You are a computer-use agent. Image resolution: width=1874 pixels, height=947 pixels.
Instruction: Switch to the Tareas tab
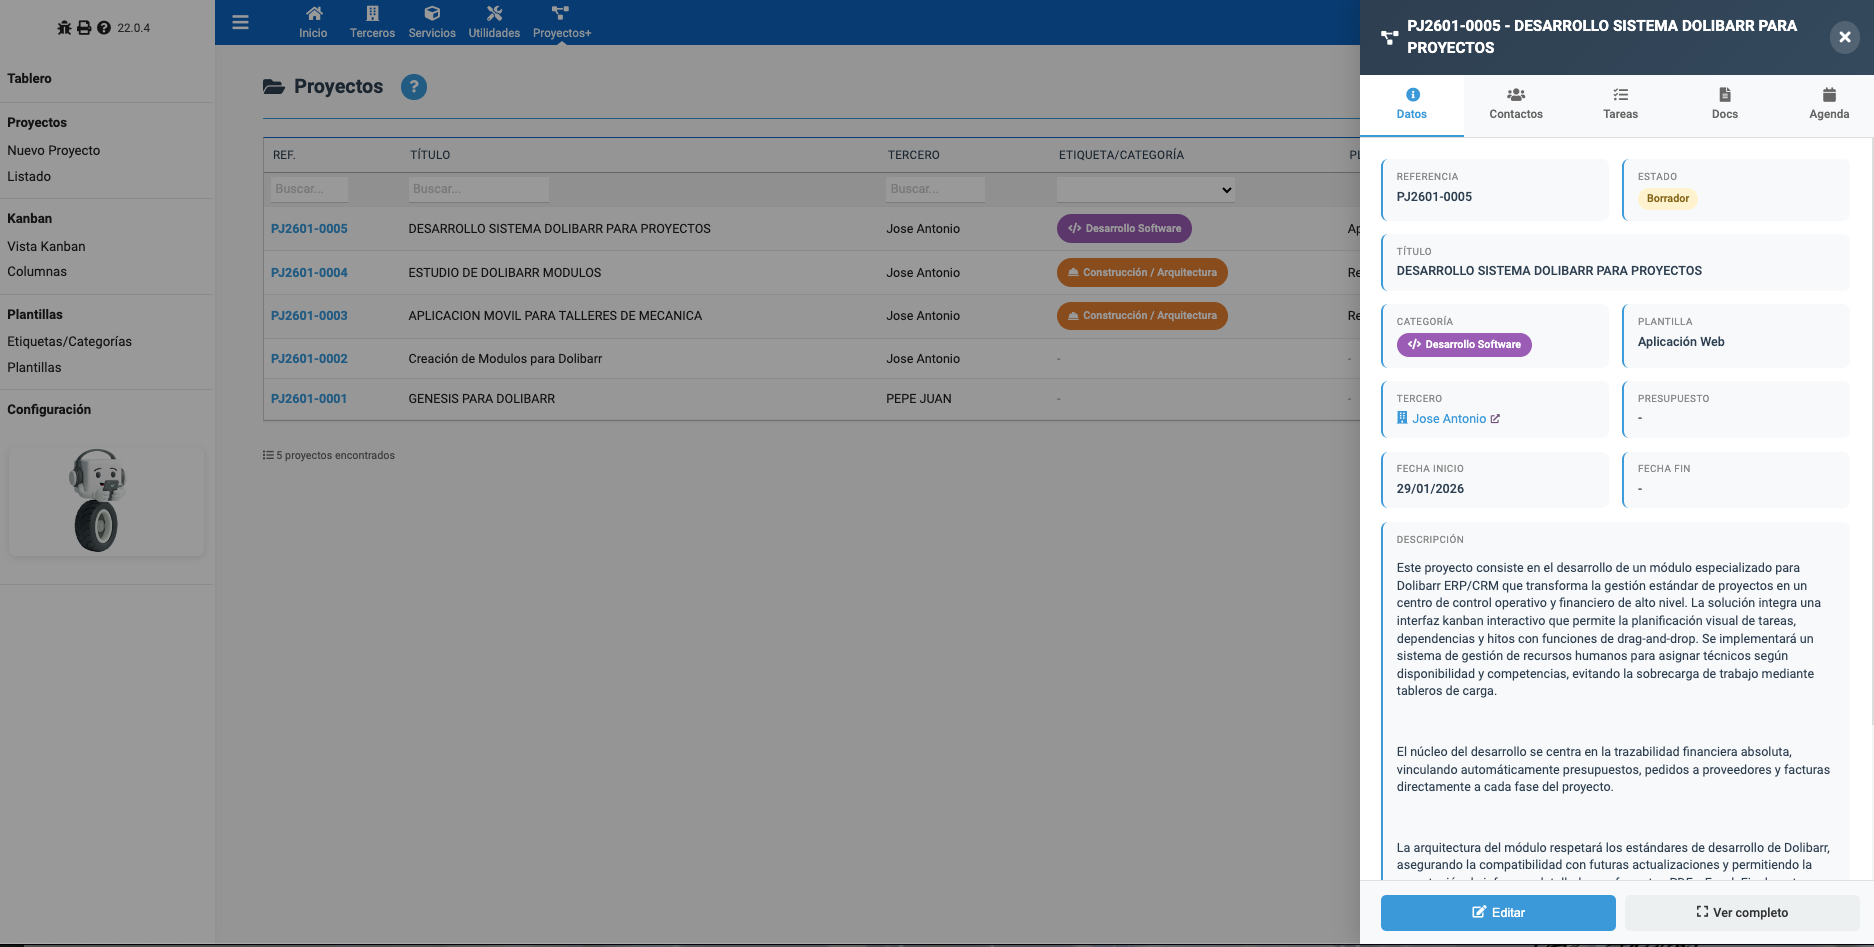(1620, 104)
